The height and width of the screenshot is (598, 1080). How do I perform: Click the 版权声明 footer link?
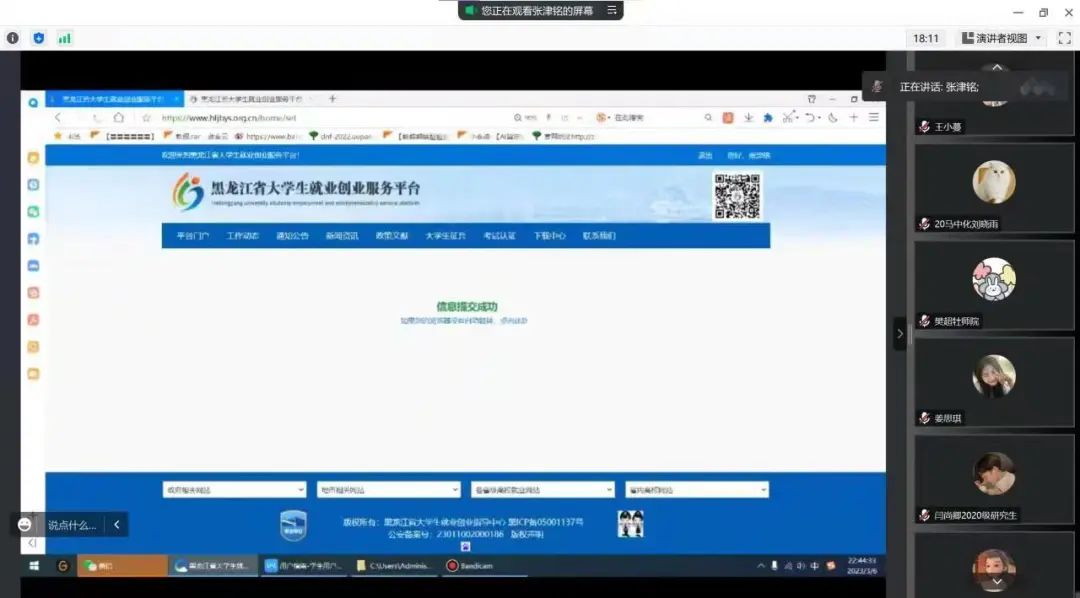tap(527, 535)
